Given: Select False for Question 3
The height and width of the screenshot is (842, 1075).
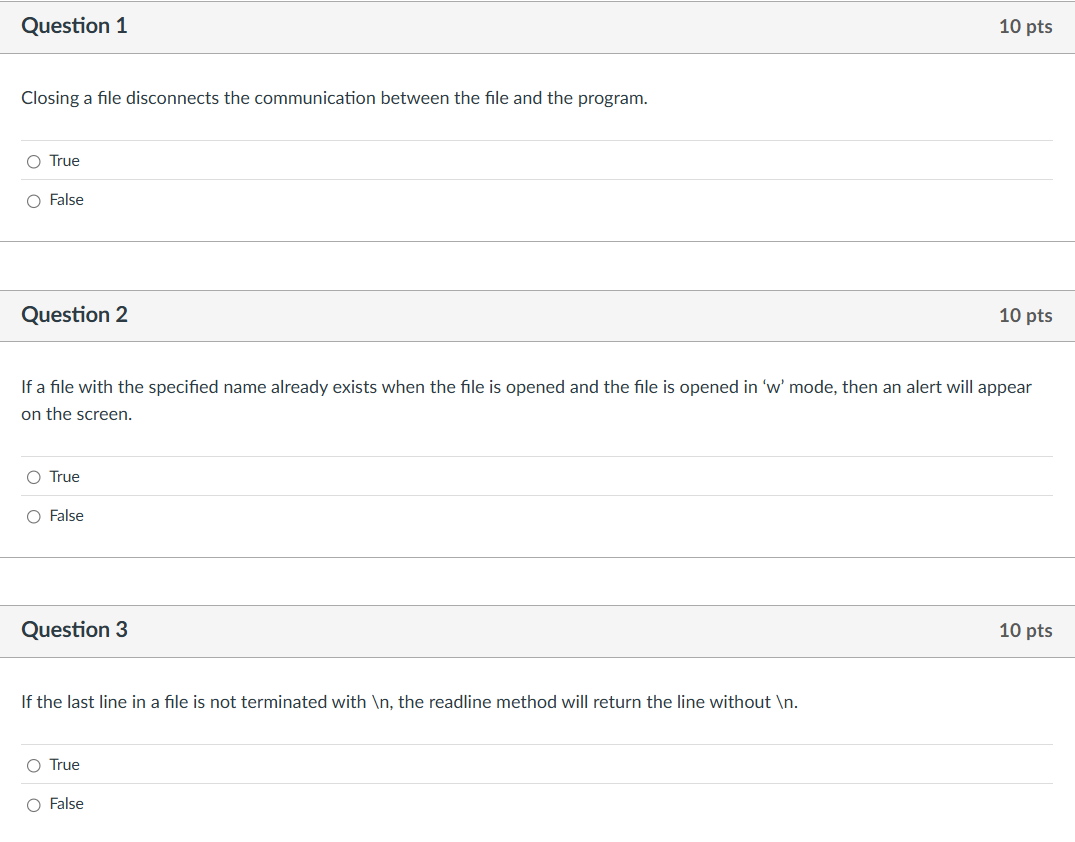Looking at the screenshot, I should 33,804.
